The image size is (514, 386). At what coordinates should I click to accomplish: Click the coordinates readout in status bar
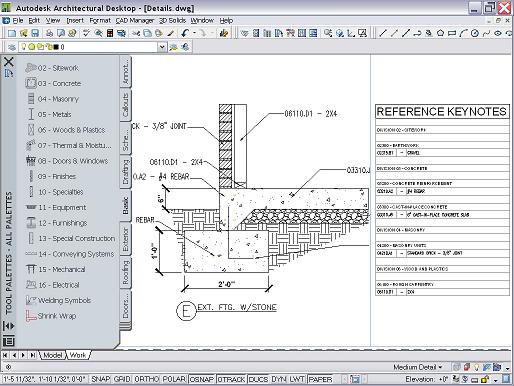(x=44, y=379)
